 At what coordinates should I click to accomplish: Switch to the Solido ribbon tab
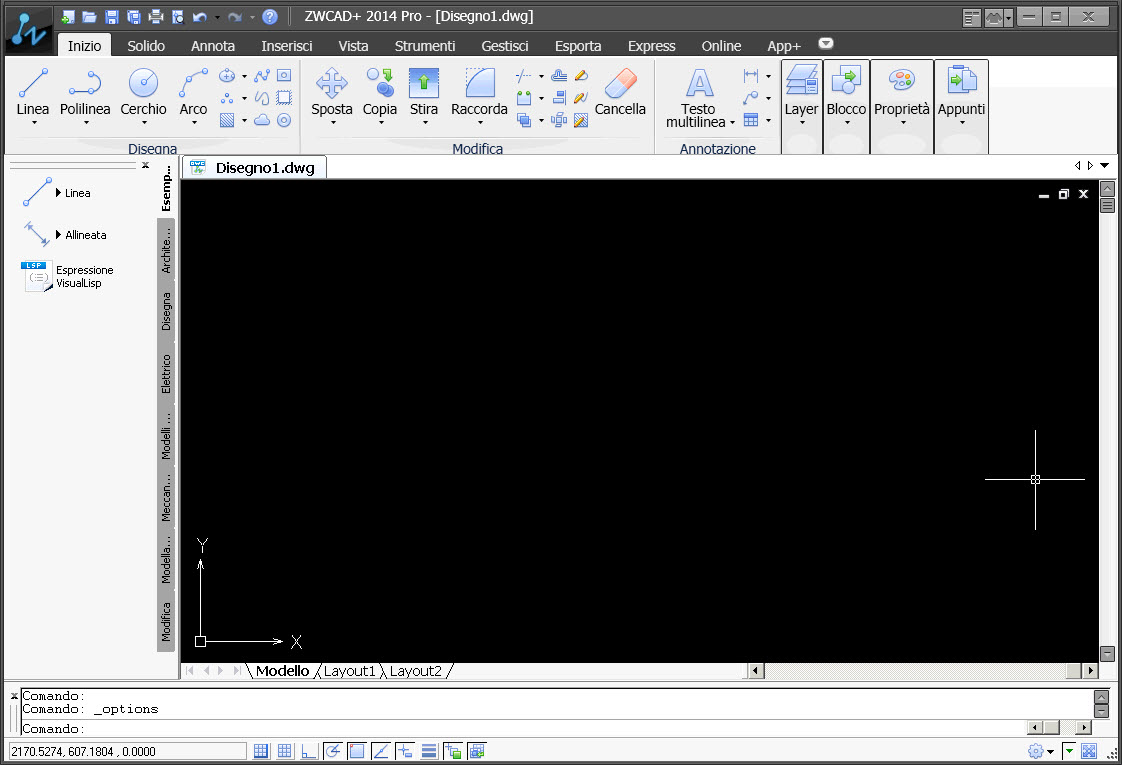point(146,46)
